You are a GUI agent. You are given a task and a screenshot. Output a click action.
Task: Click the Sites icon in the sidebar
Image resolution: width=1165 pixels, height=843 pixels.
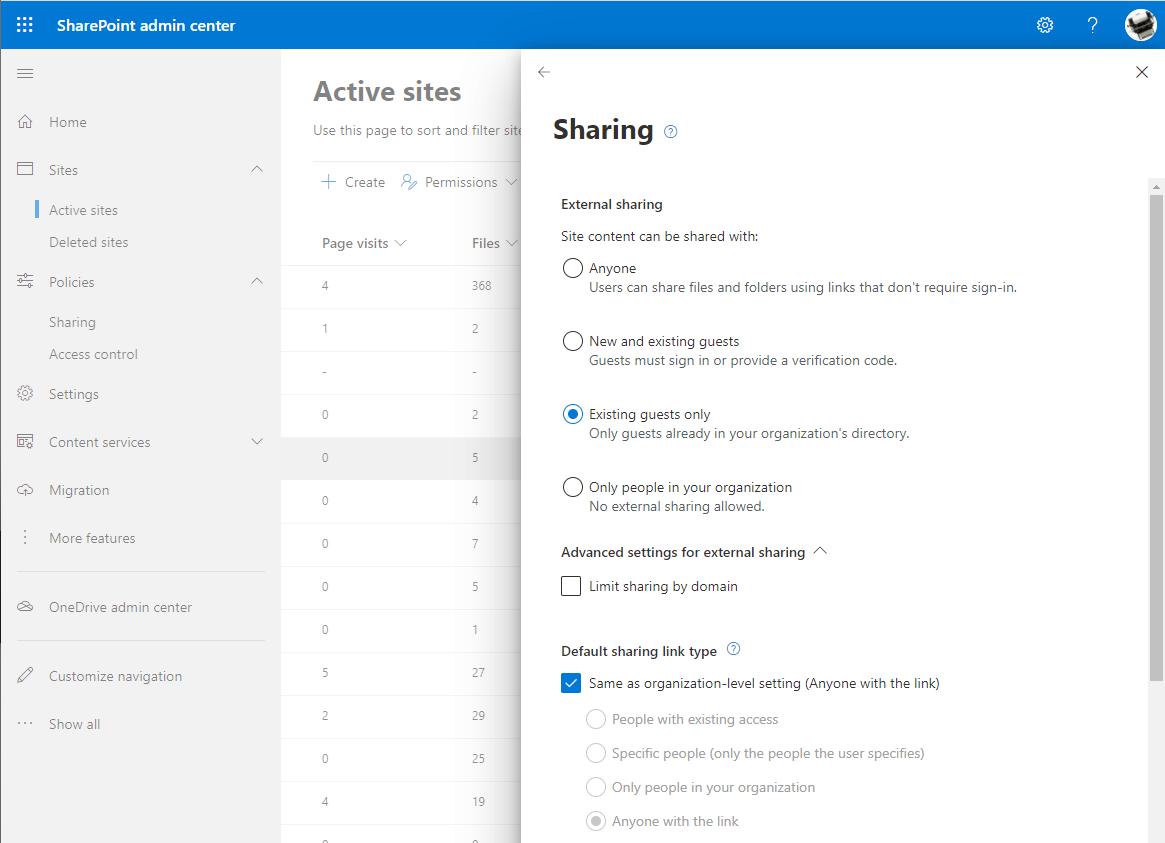click(x=25, y=169)
